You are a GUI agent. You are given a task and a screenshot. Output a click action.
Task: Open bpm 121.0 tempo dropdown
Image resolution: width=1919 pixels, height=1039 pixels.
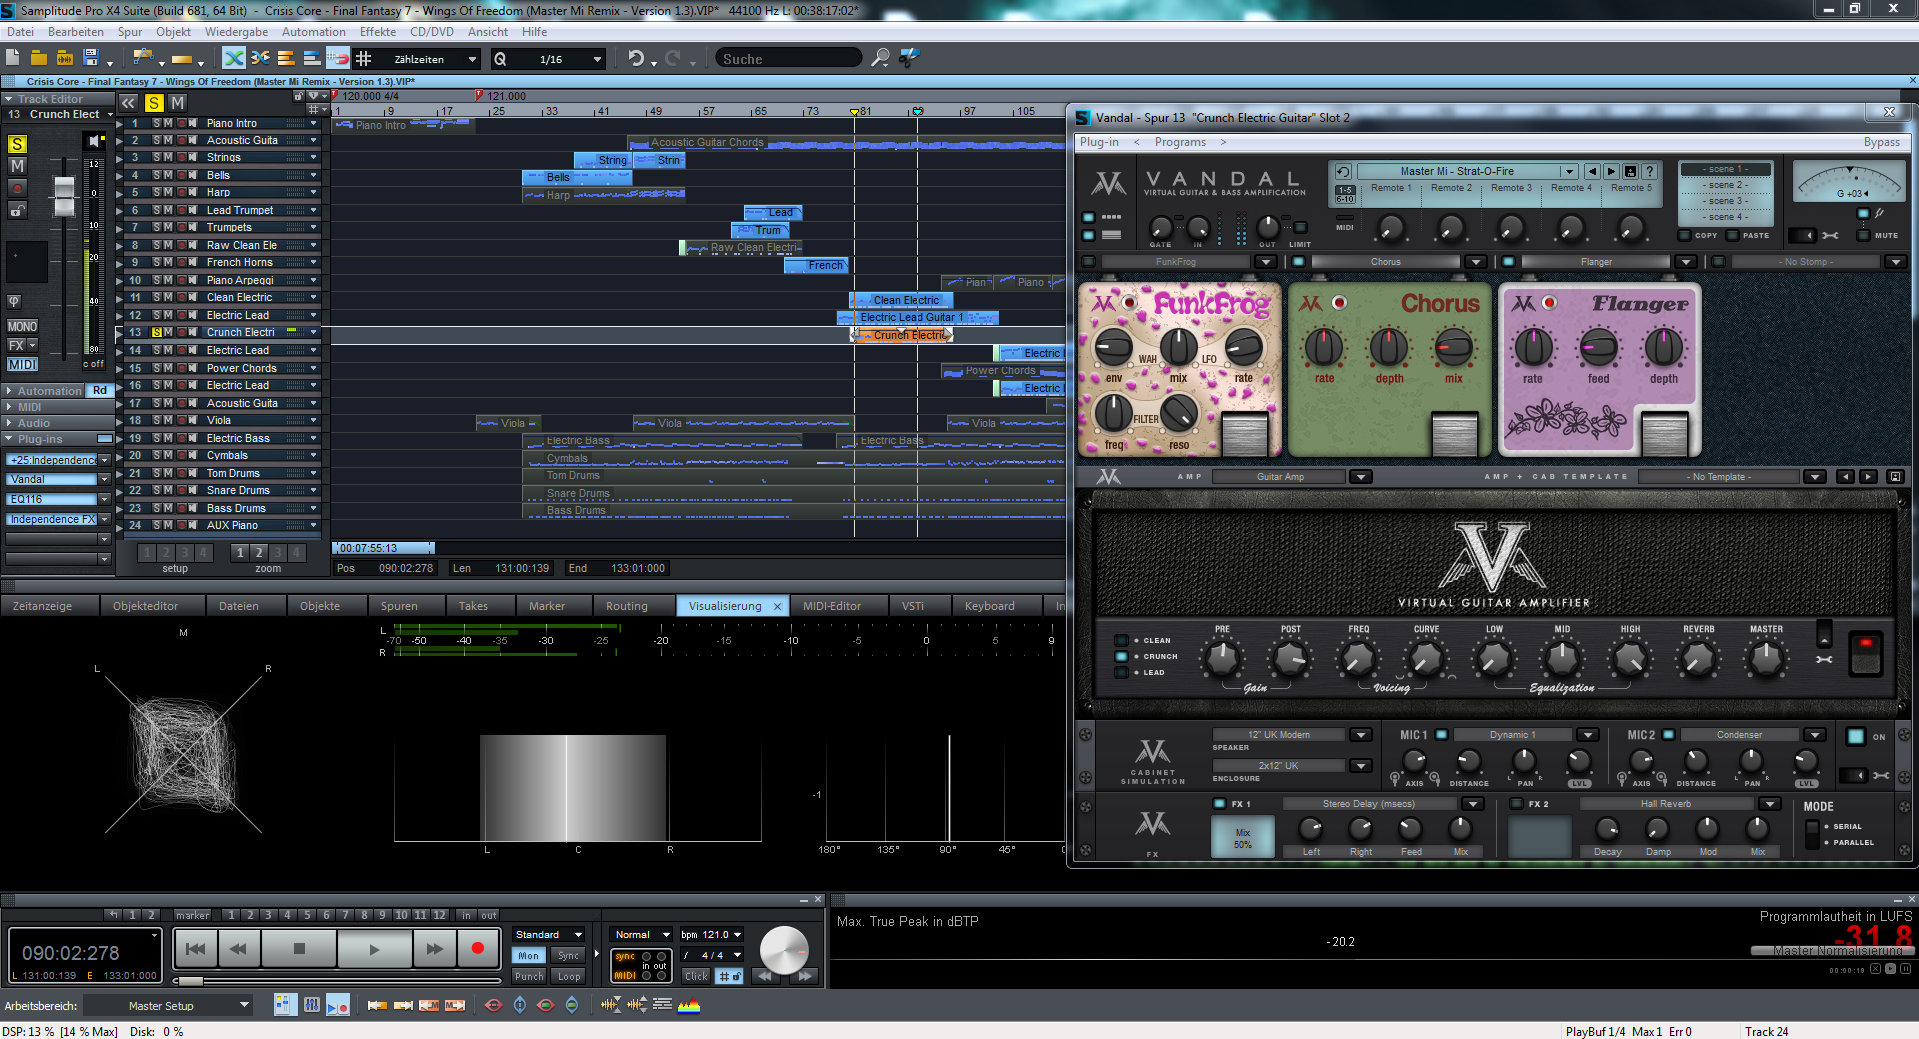[x=737, y=935]
